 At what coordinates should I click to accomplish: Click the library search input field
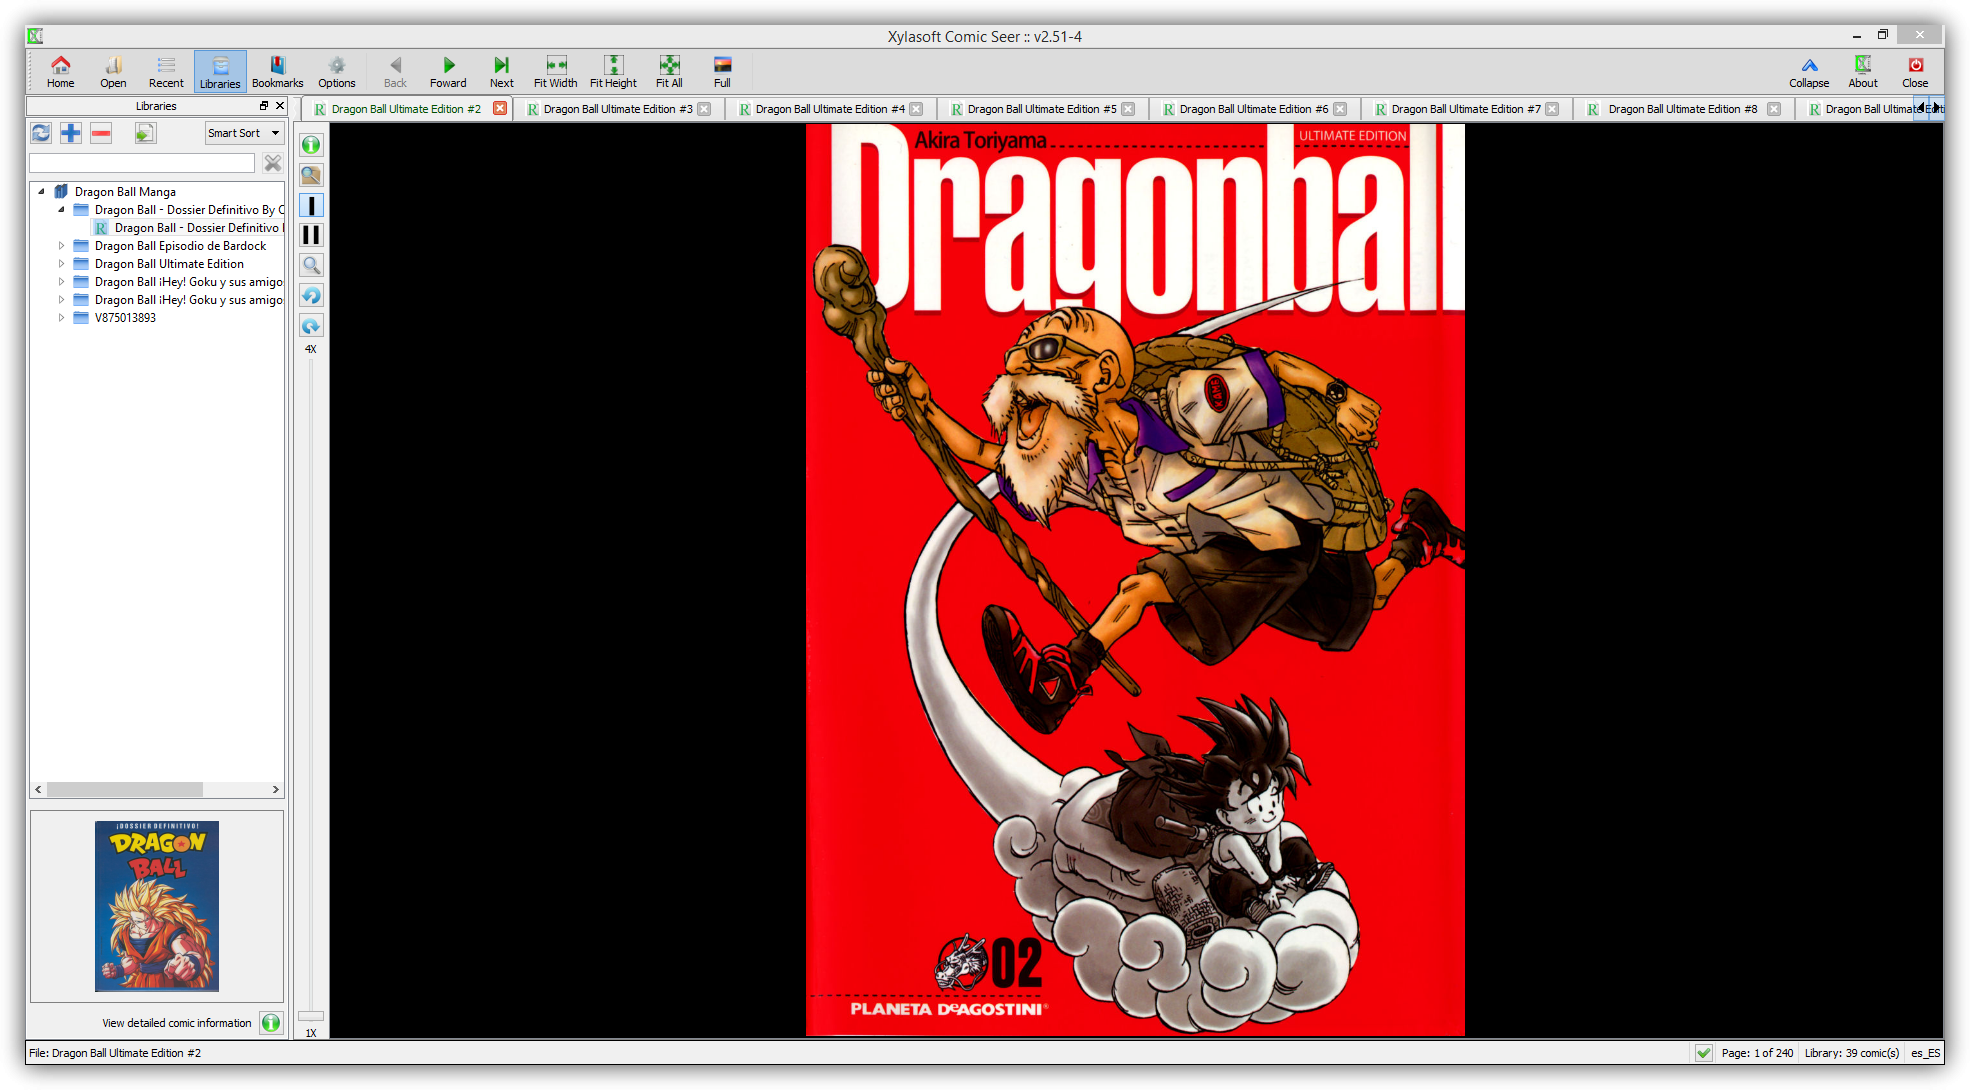click(x=142, y=163)
